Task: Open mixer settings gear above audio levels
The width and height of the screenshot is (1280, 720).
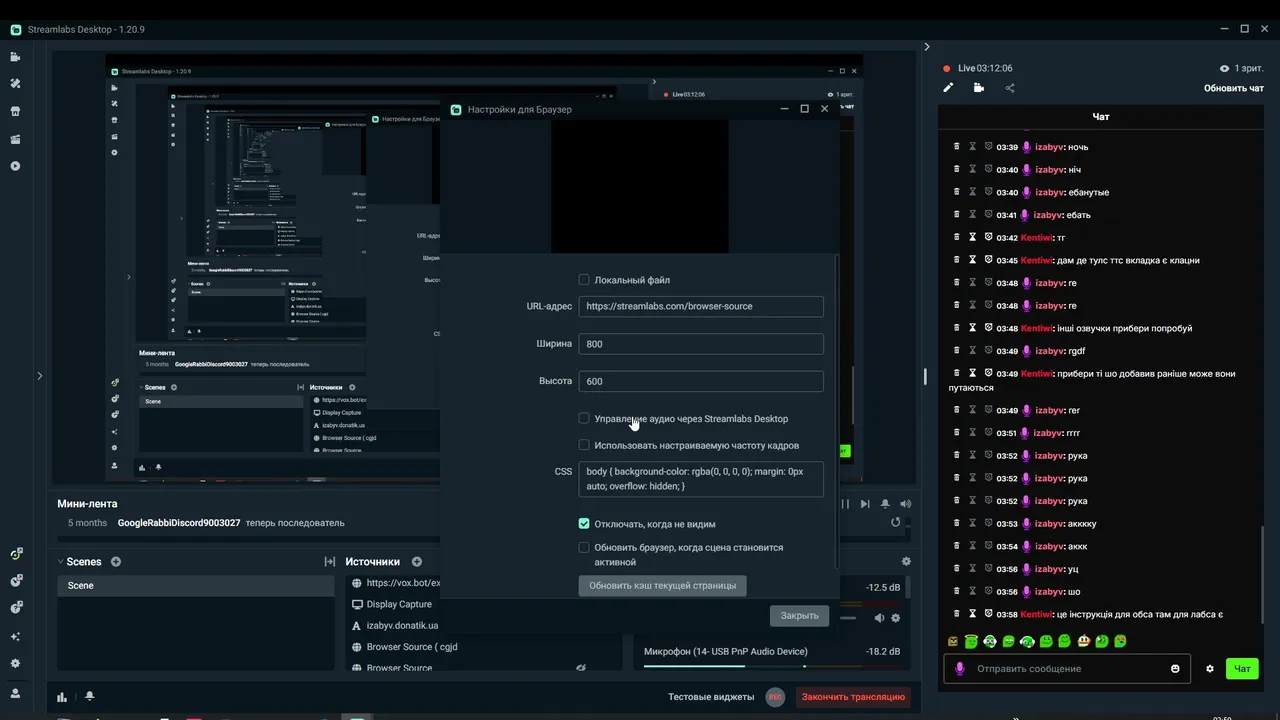Action: (x=906, y=562)
